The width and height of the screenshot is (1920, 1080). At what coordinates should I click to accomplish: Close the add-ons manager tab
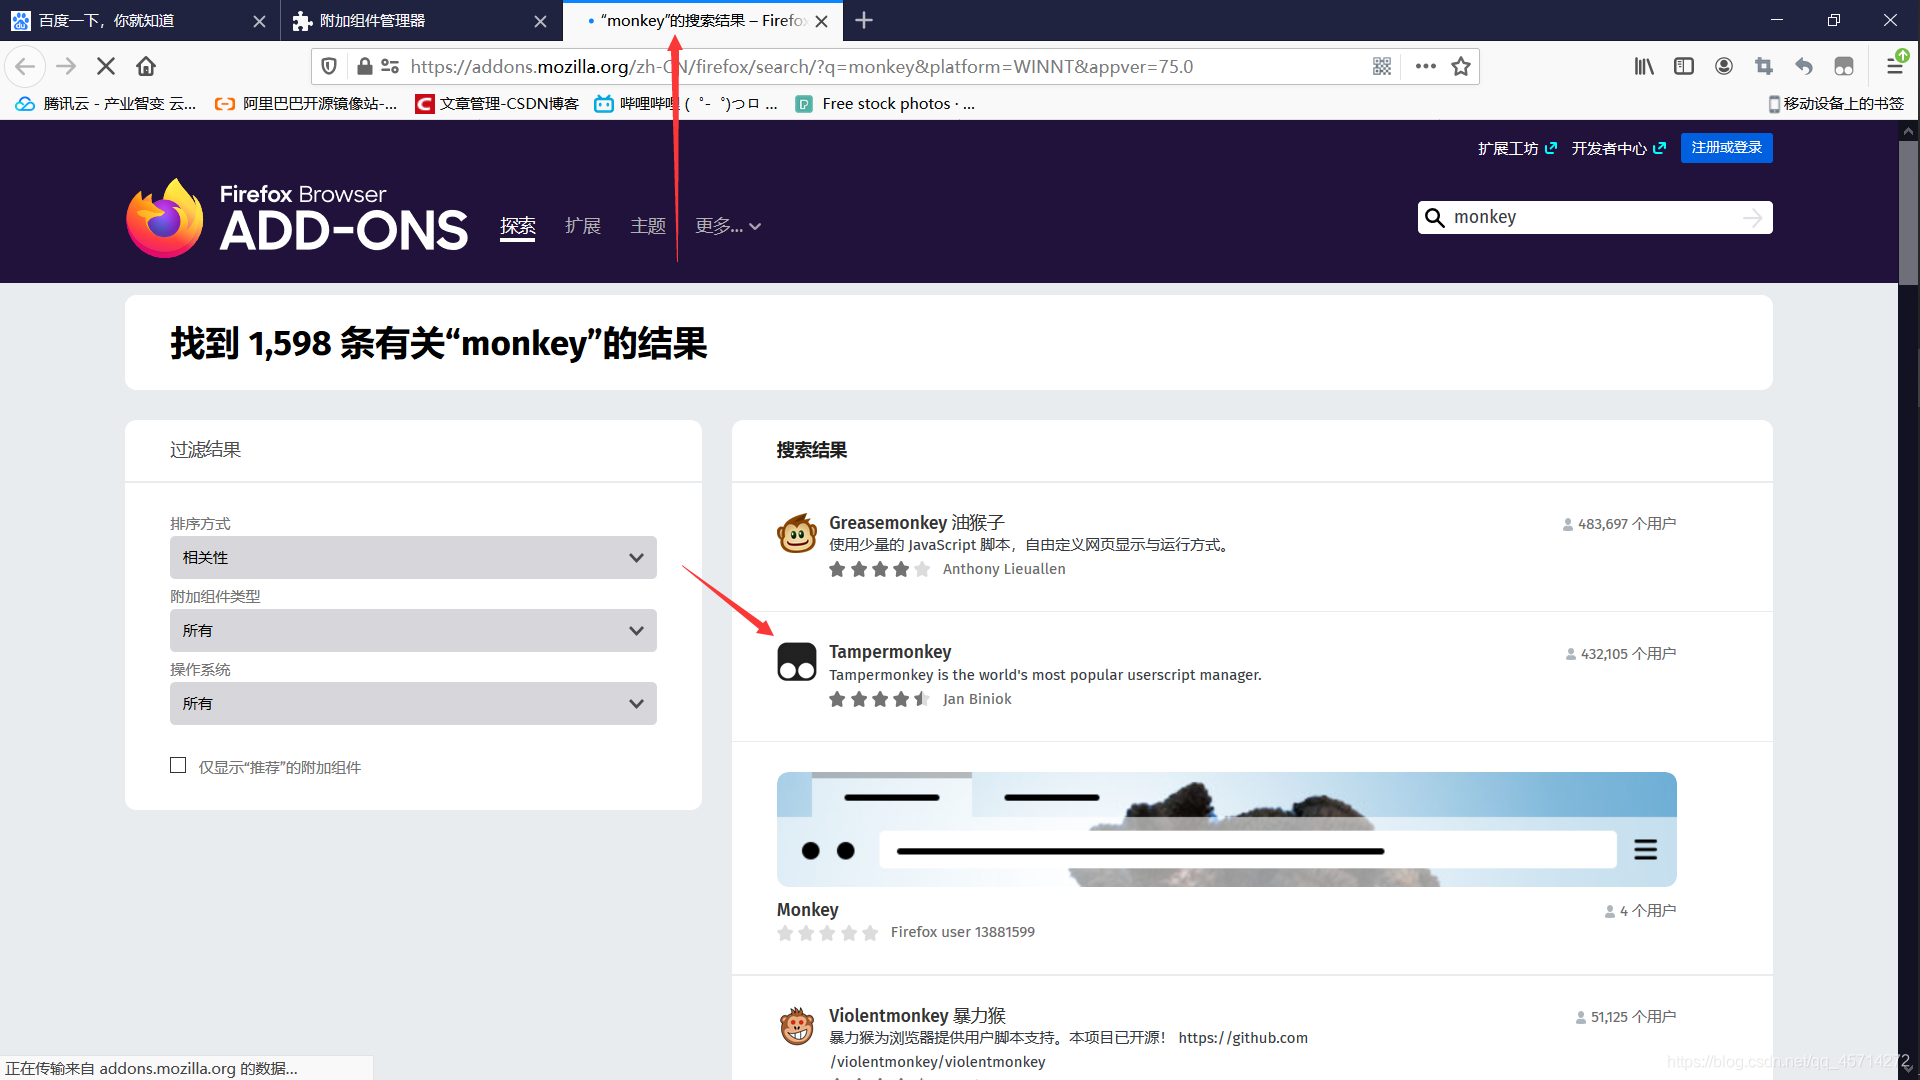(x=540, y=21)
